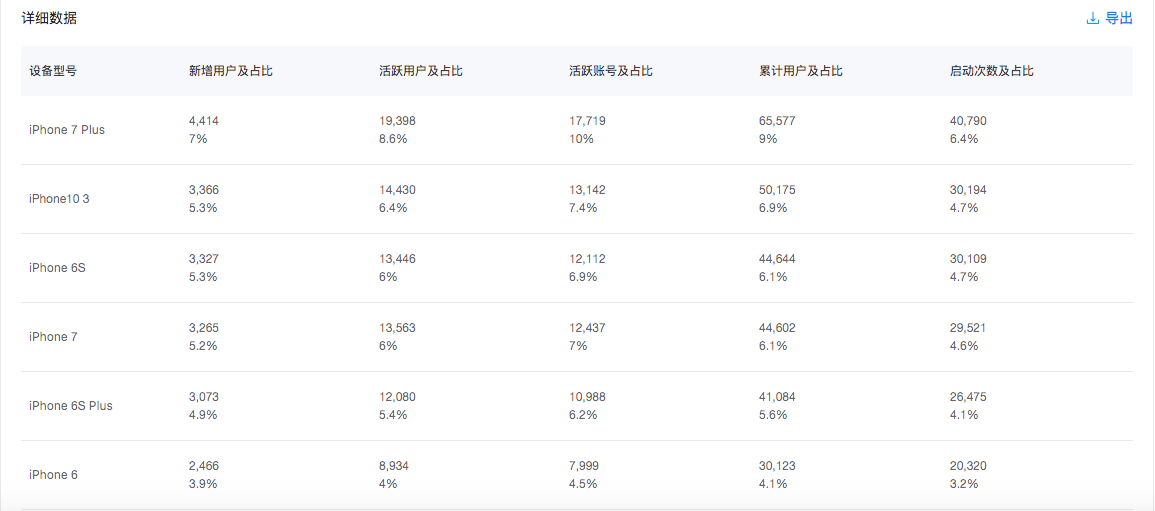
Task: Click cumulative users value 44,602
Action: point(777,328)
